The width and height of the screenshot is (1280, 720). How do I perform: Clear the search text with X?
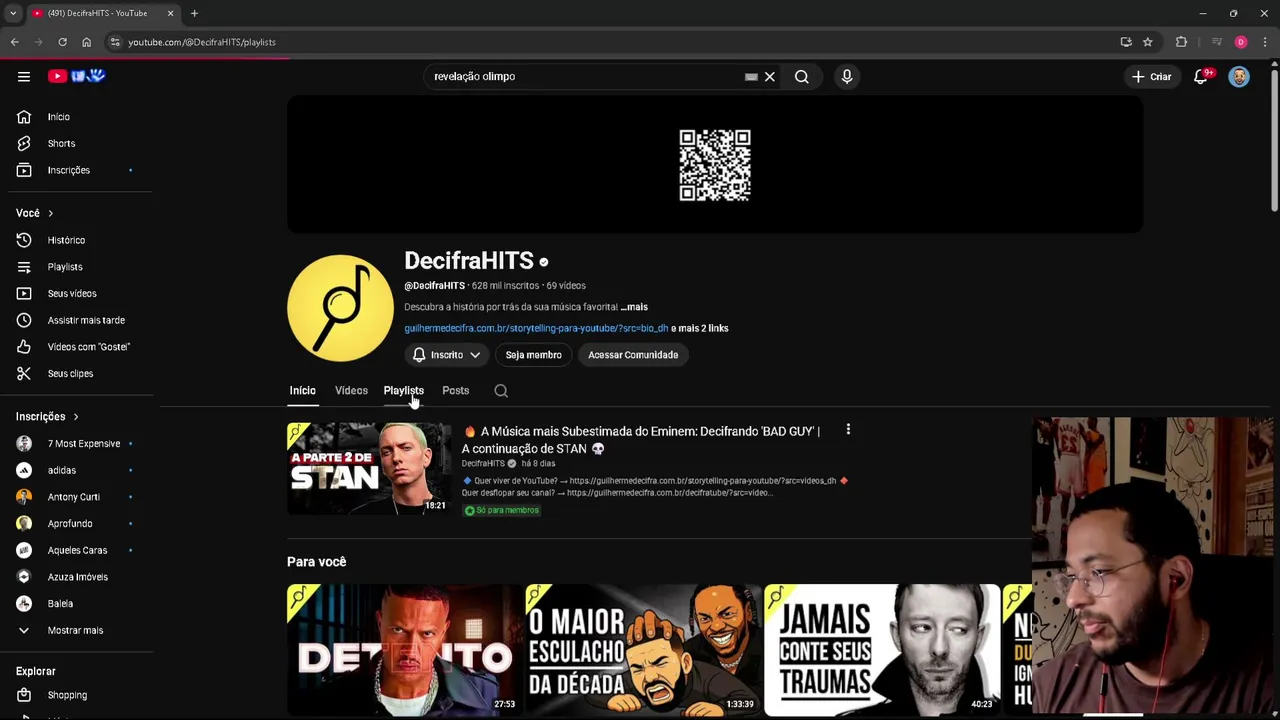click(x=770, y=76)
